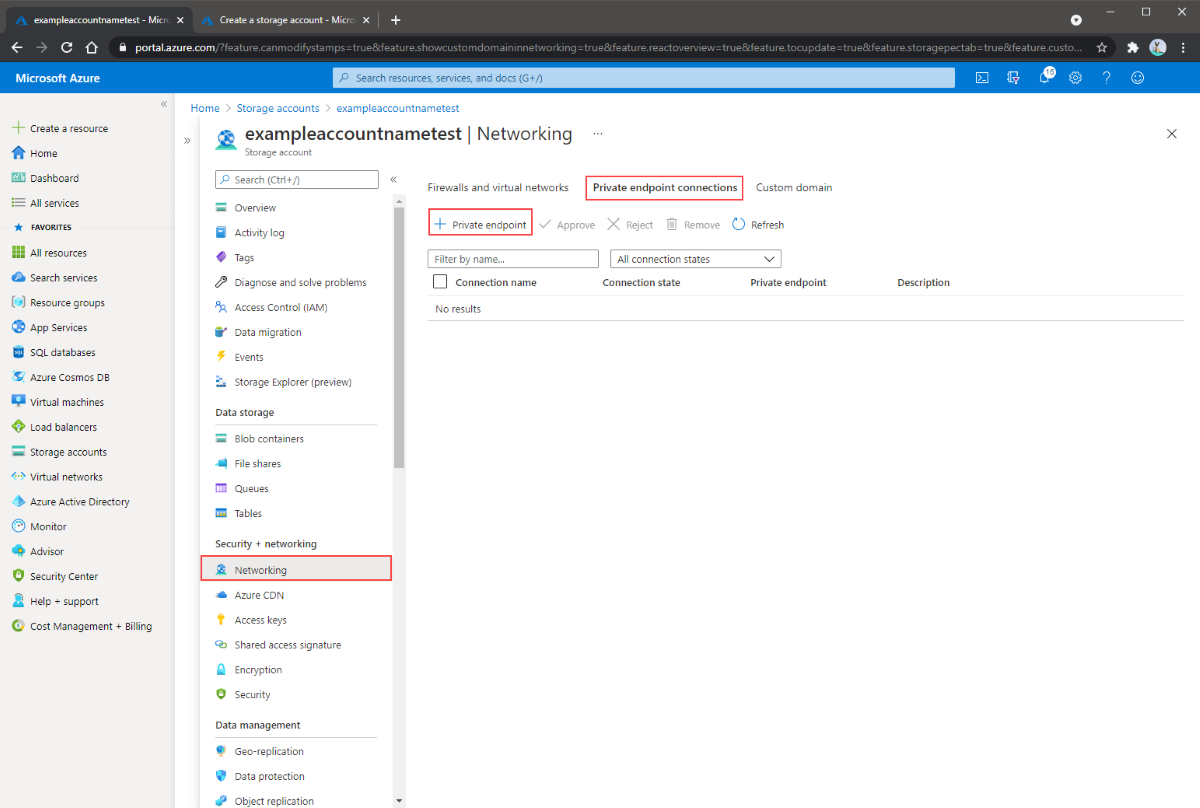Open Blob containers for the storage account
1200x808 pixels.
click(270, 438)
